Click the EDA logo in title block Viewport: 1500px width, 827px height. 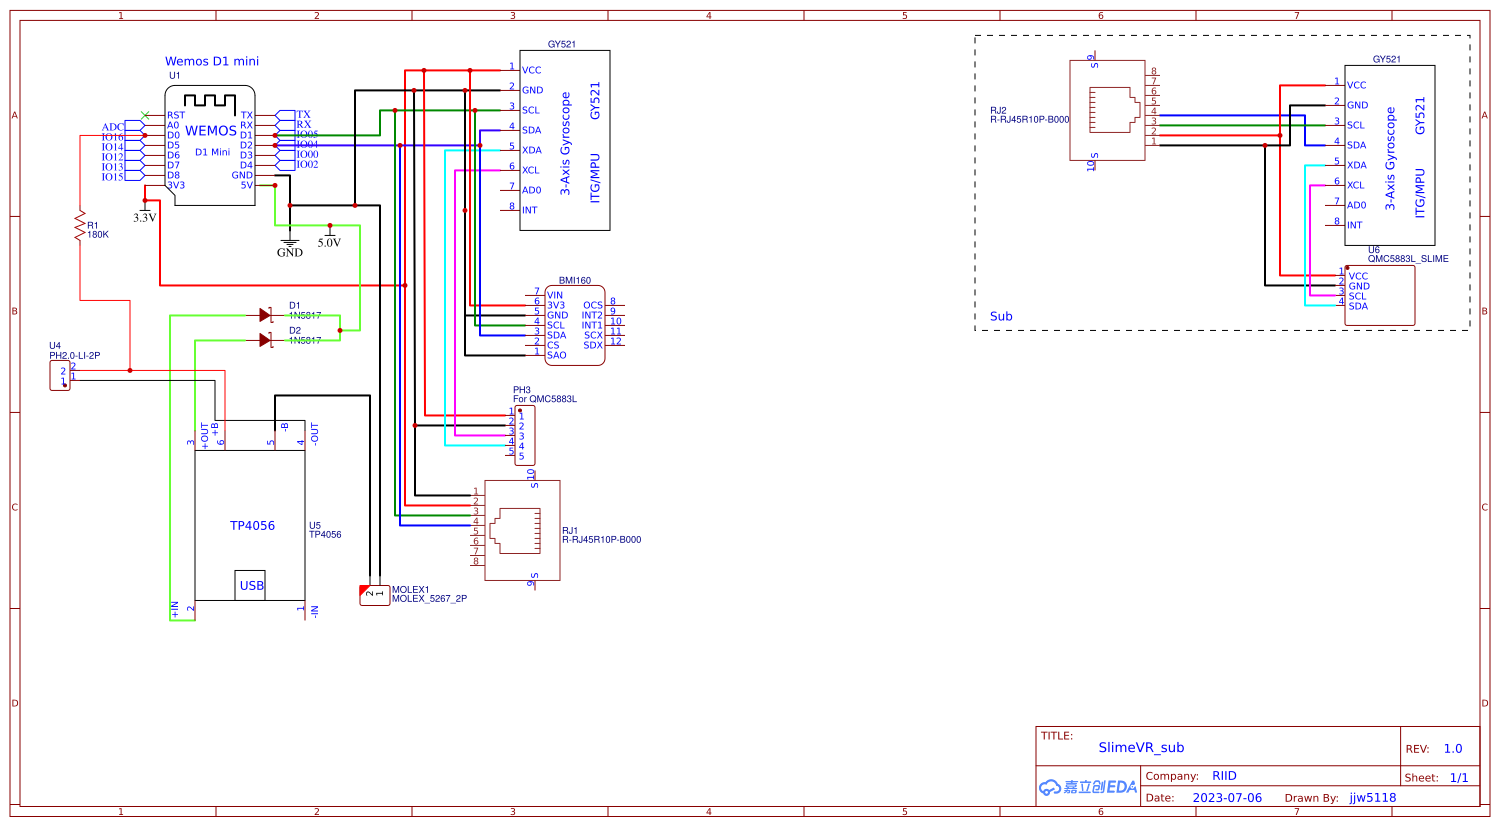tap(1087, 787)
